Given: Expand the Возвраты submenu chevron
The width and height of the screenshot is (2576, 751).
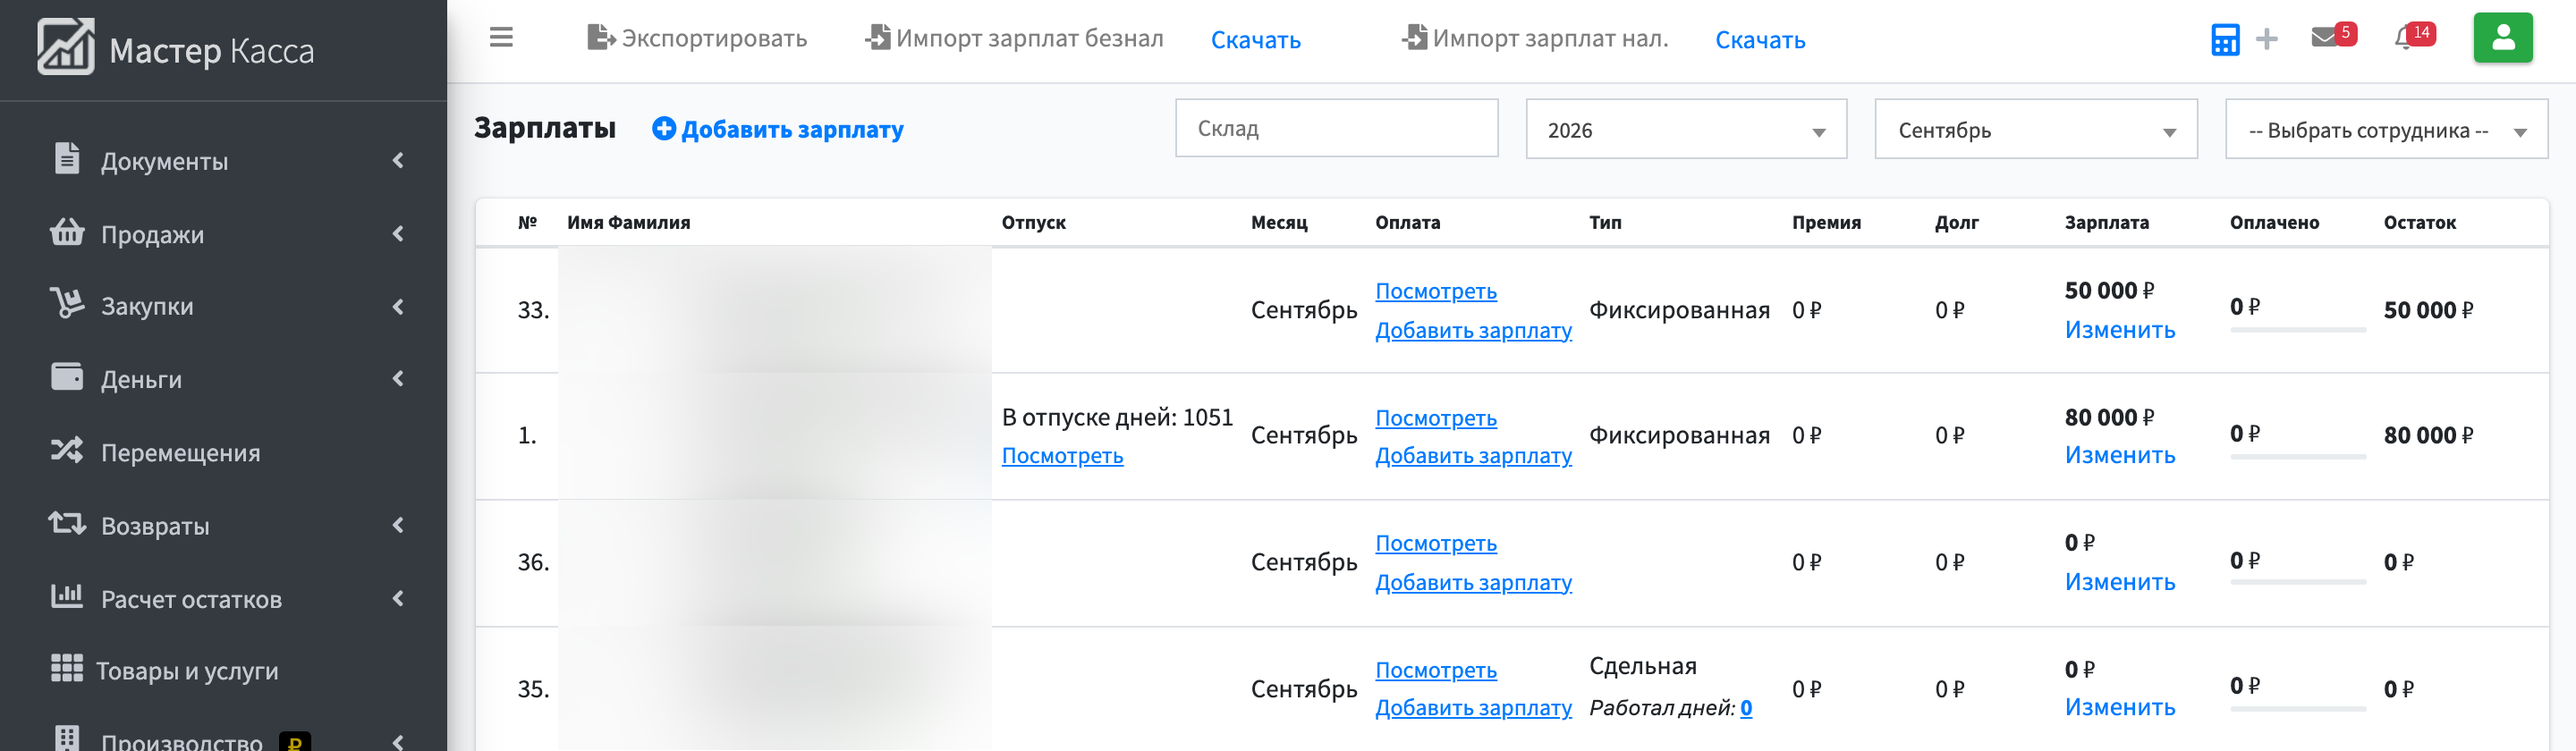Looking at the screenshot, I should [x=398, y=526].
